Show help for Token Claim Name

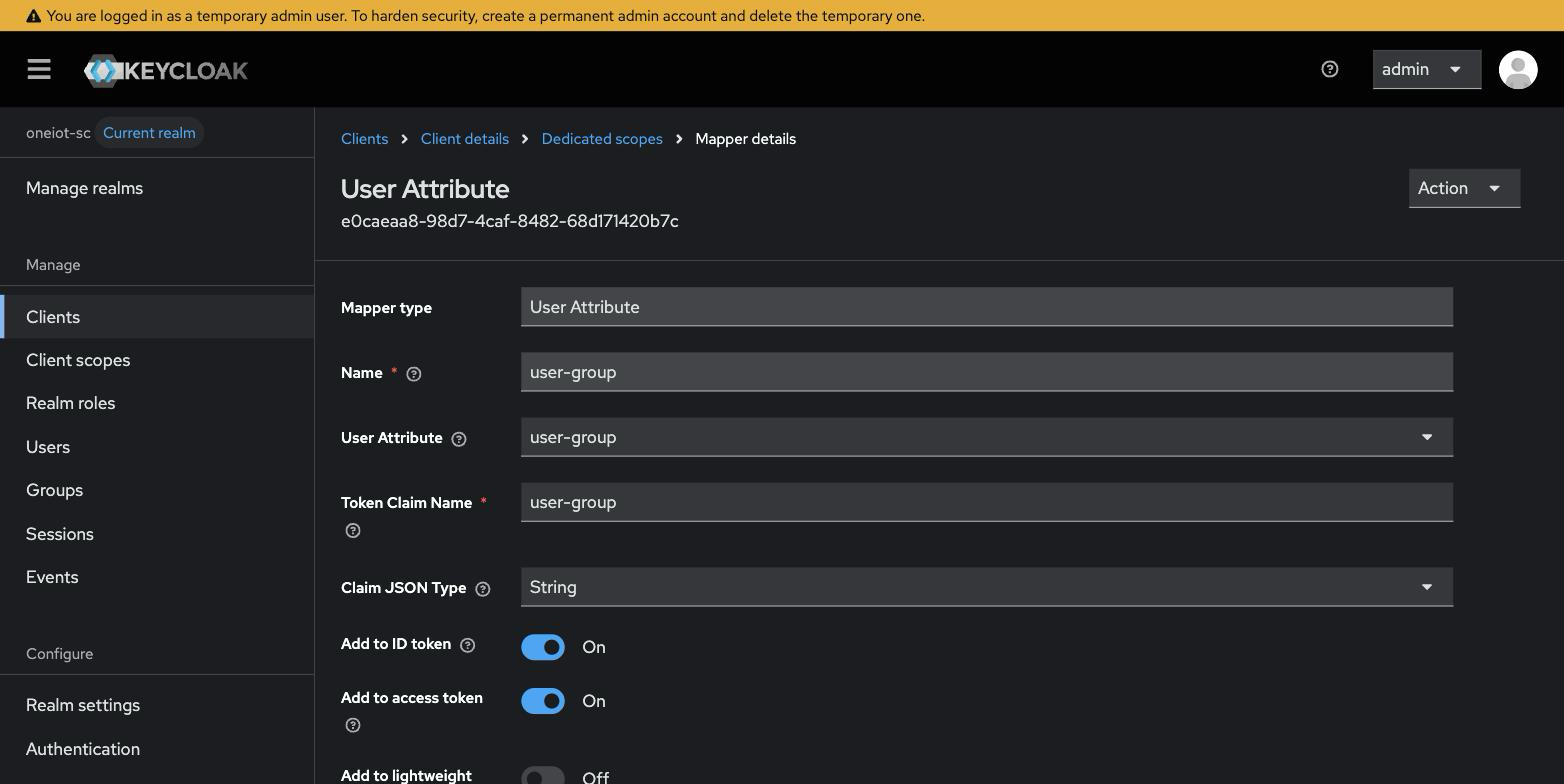(353, 531)
